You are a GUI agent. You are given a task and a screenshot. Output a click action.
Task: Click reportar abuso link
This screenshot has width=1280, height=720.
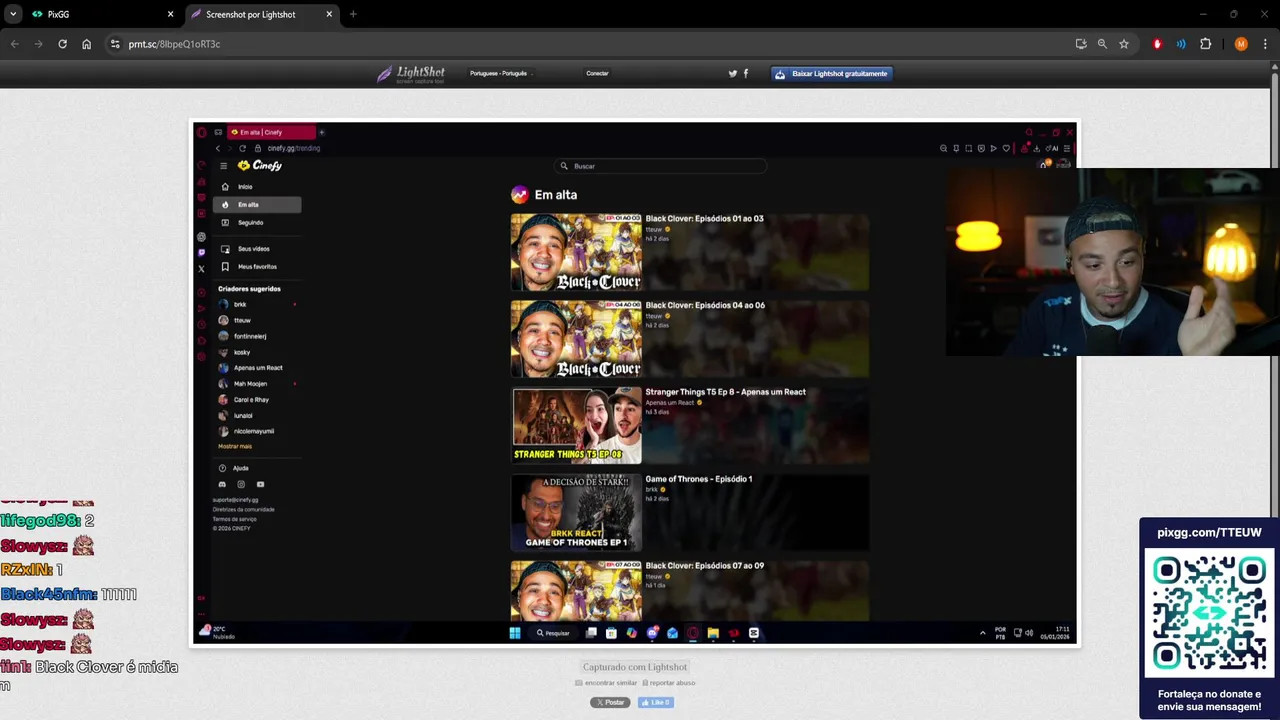tap(668, 683)
